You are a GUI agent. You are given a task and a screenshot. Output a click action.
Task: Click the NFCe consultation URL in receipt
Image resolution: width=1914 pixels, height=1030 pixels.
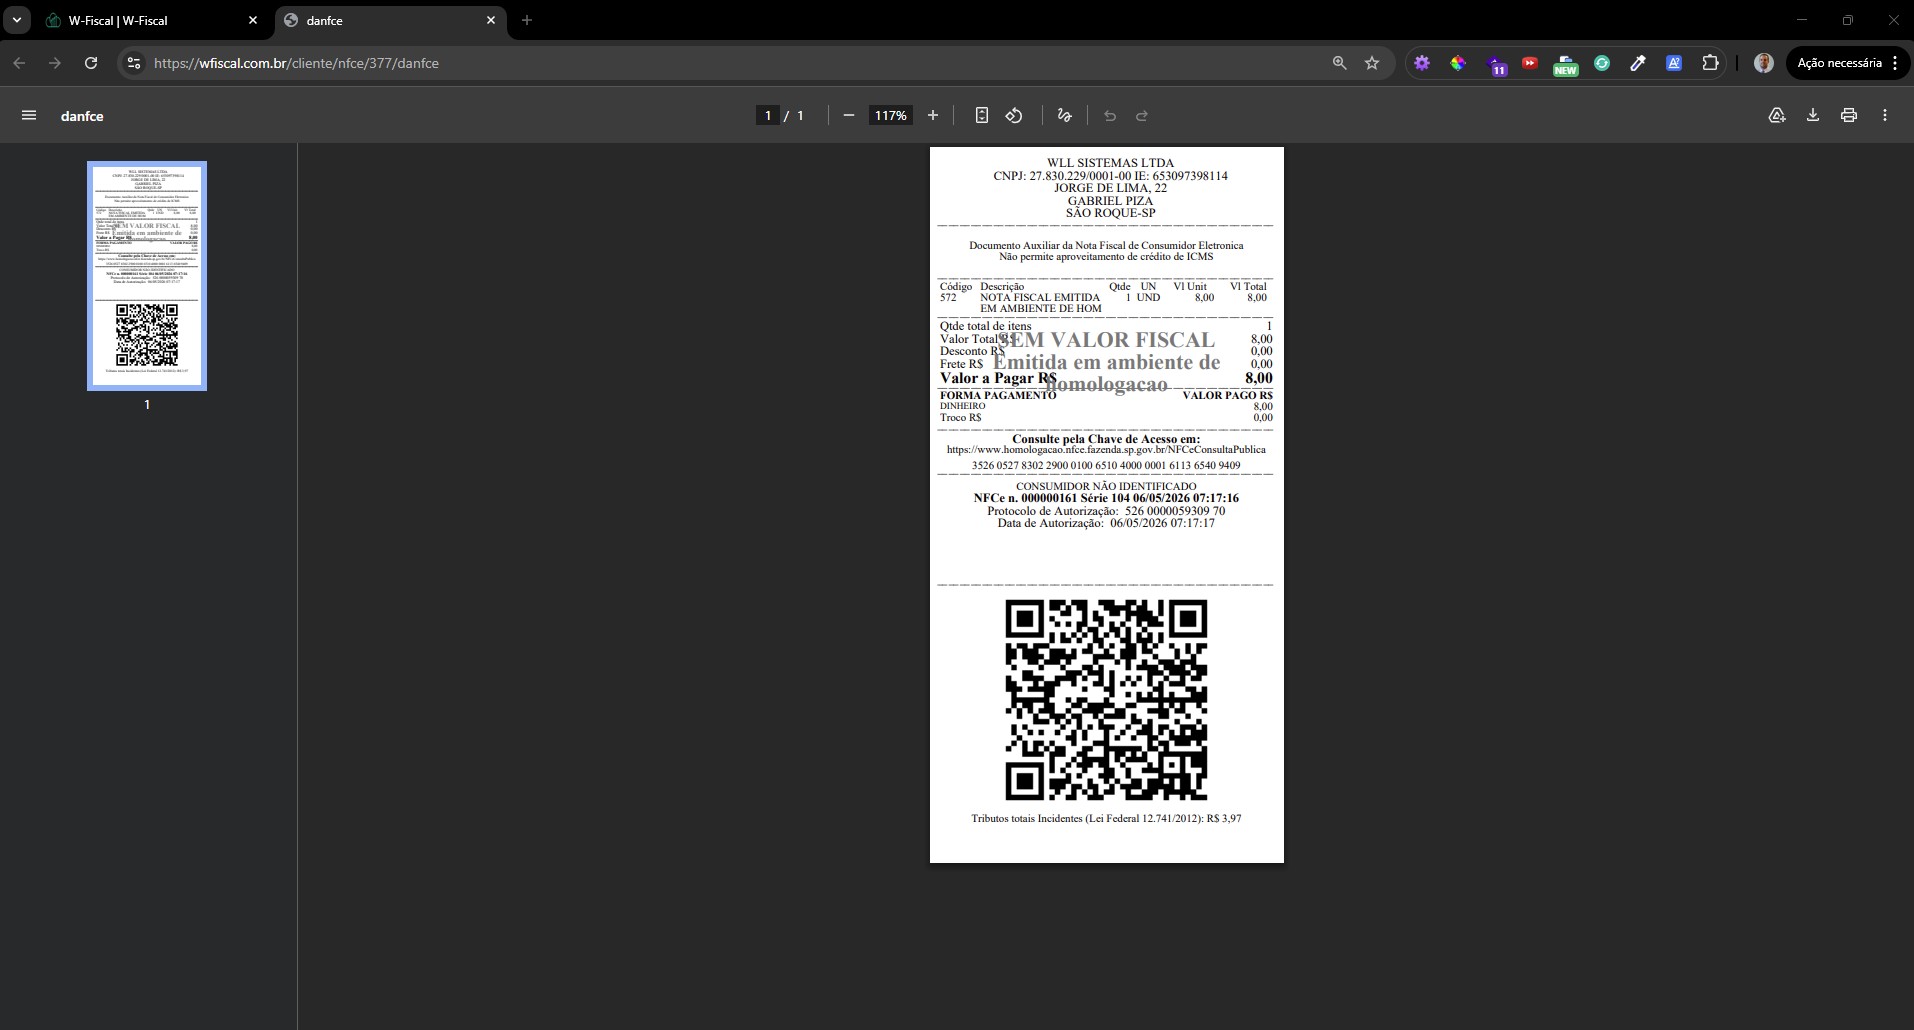[1106, 450]
